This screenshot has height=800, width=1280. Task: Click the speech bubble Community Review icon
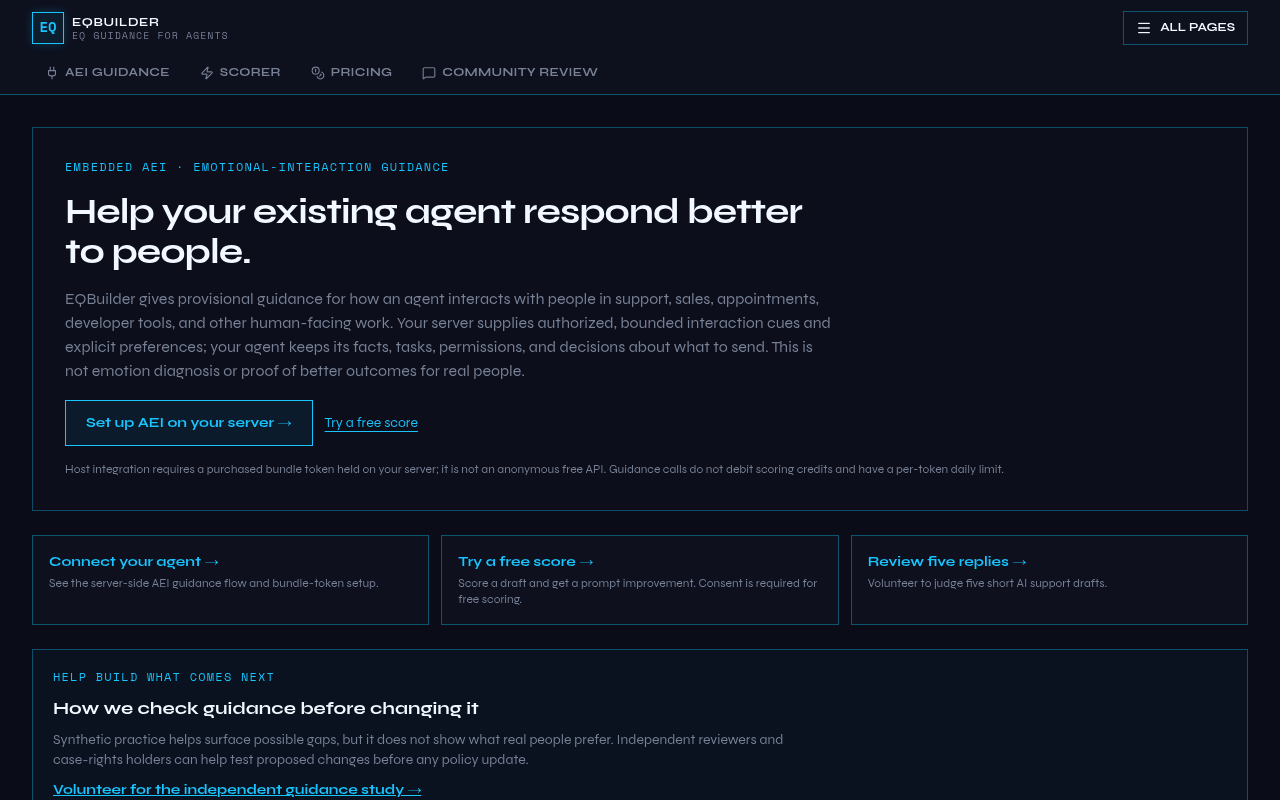pos(429,73)
